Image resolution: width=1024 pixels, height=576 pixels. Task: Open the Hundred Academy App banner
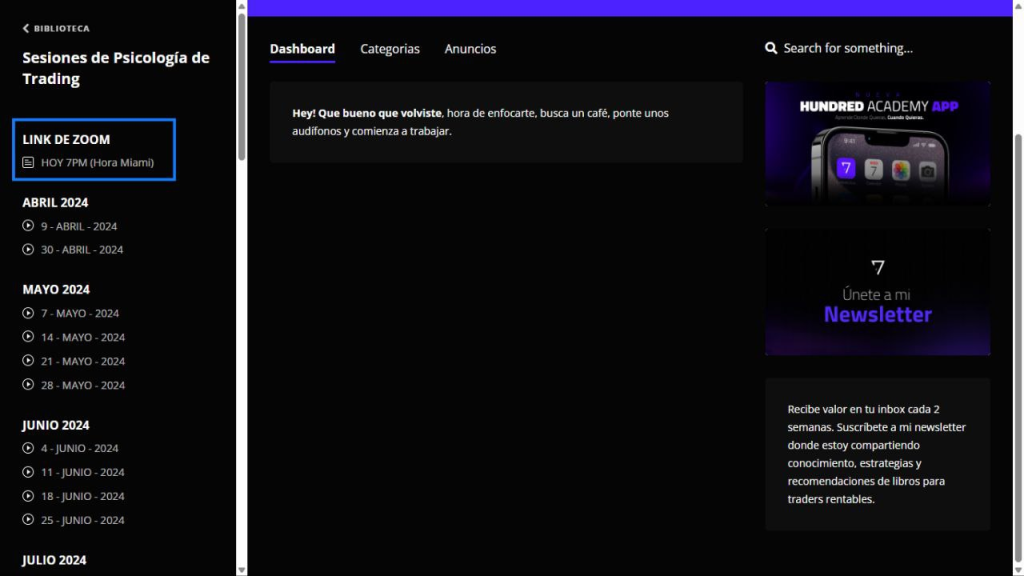(x=877, y=143)
